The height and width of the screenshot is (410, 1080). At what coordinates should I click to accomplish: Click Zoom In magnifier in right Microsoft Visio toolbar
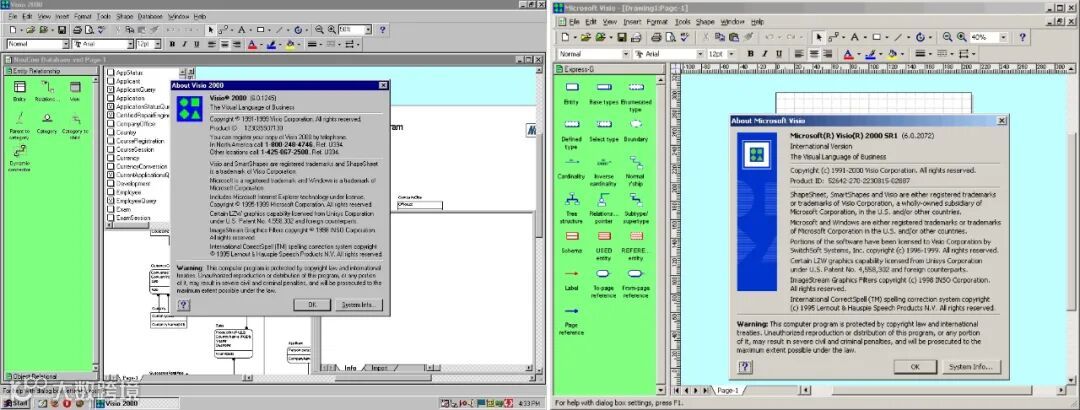(x=962, y=37)
